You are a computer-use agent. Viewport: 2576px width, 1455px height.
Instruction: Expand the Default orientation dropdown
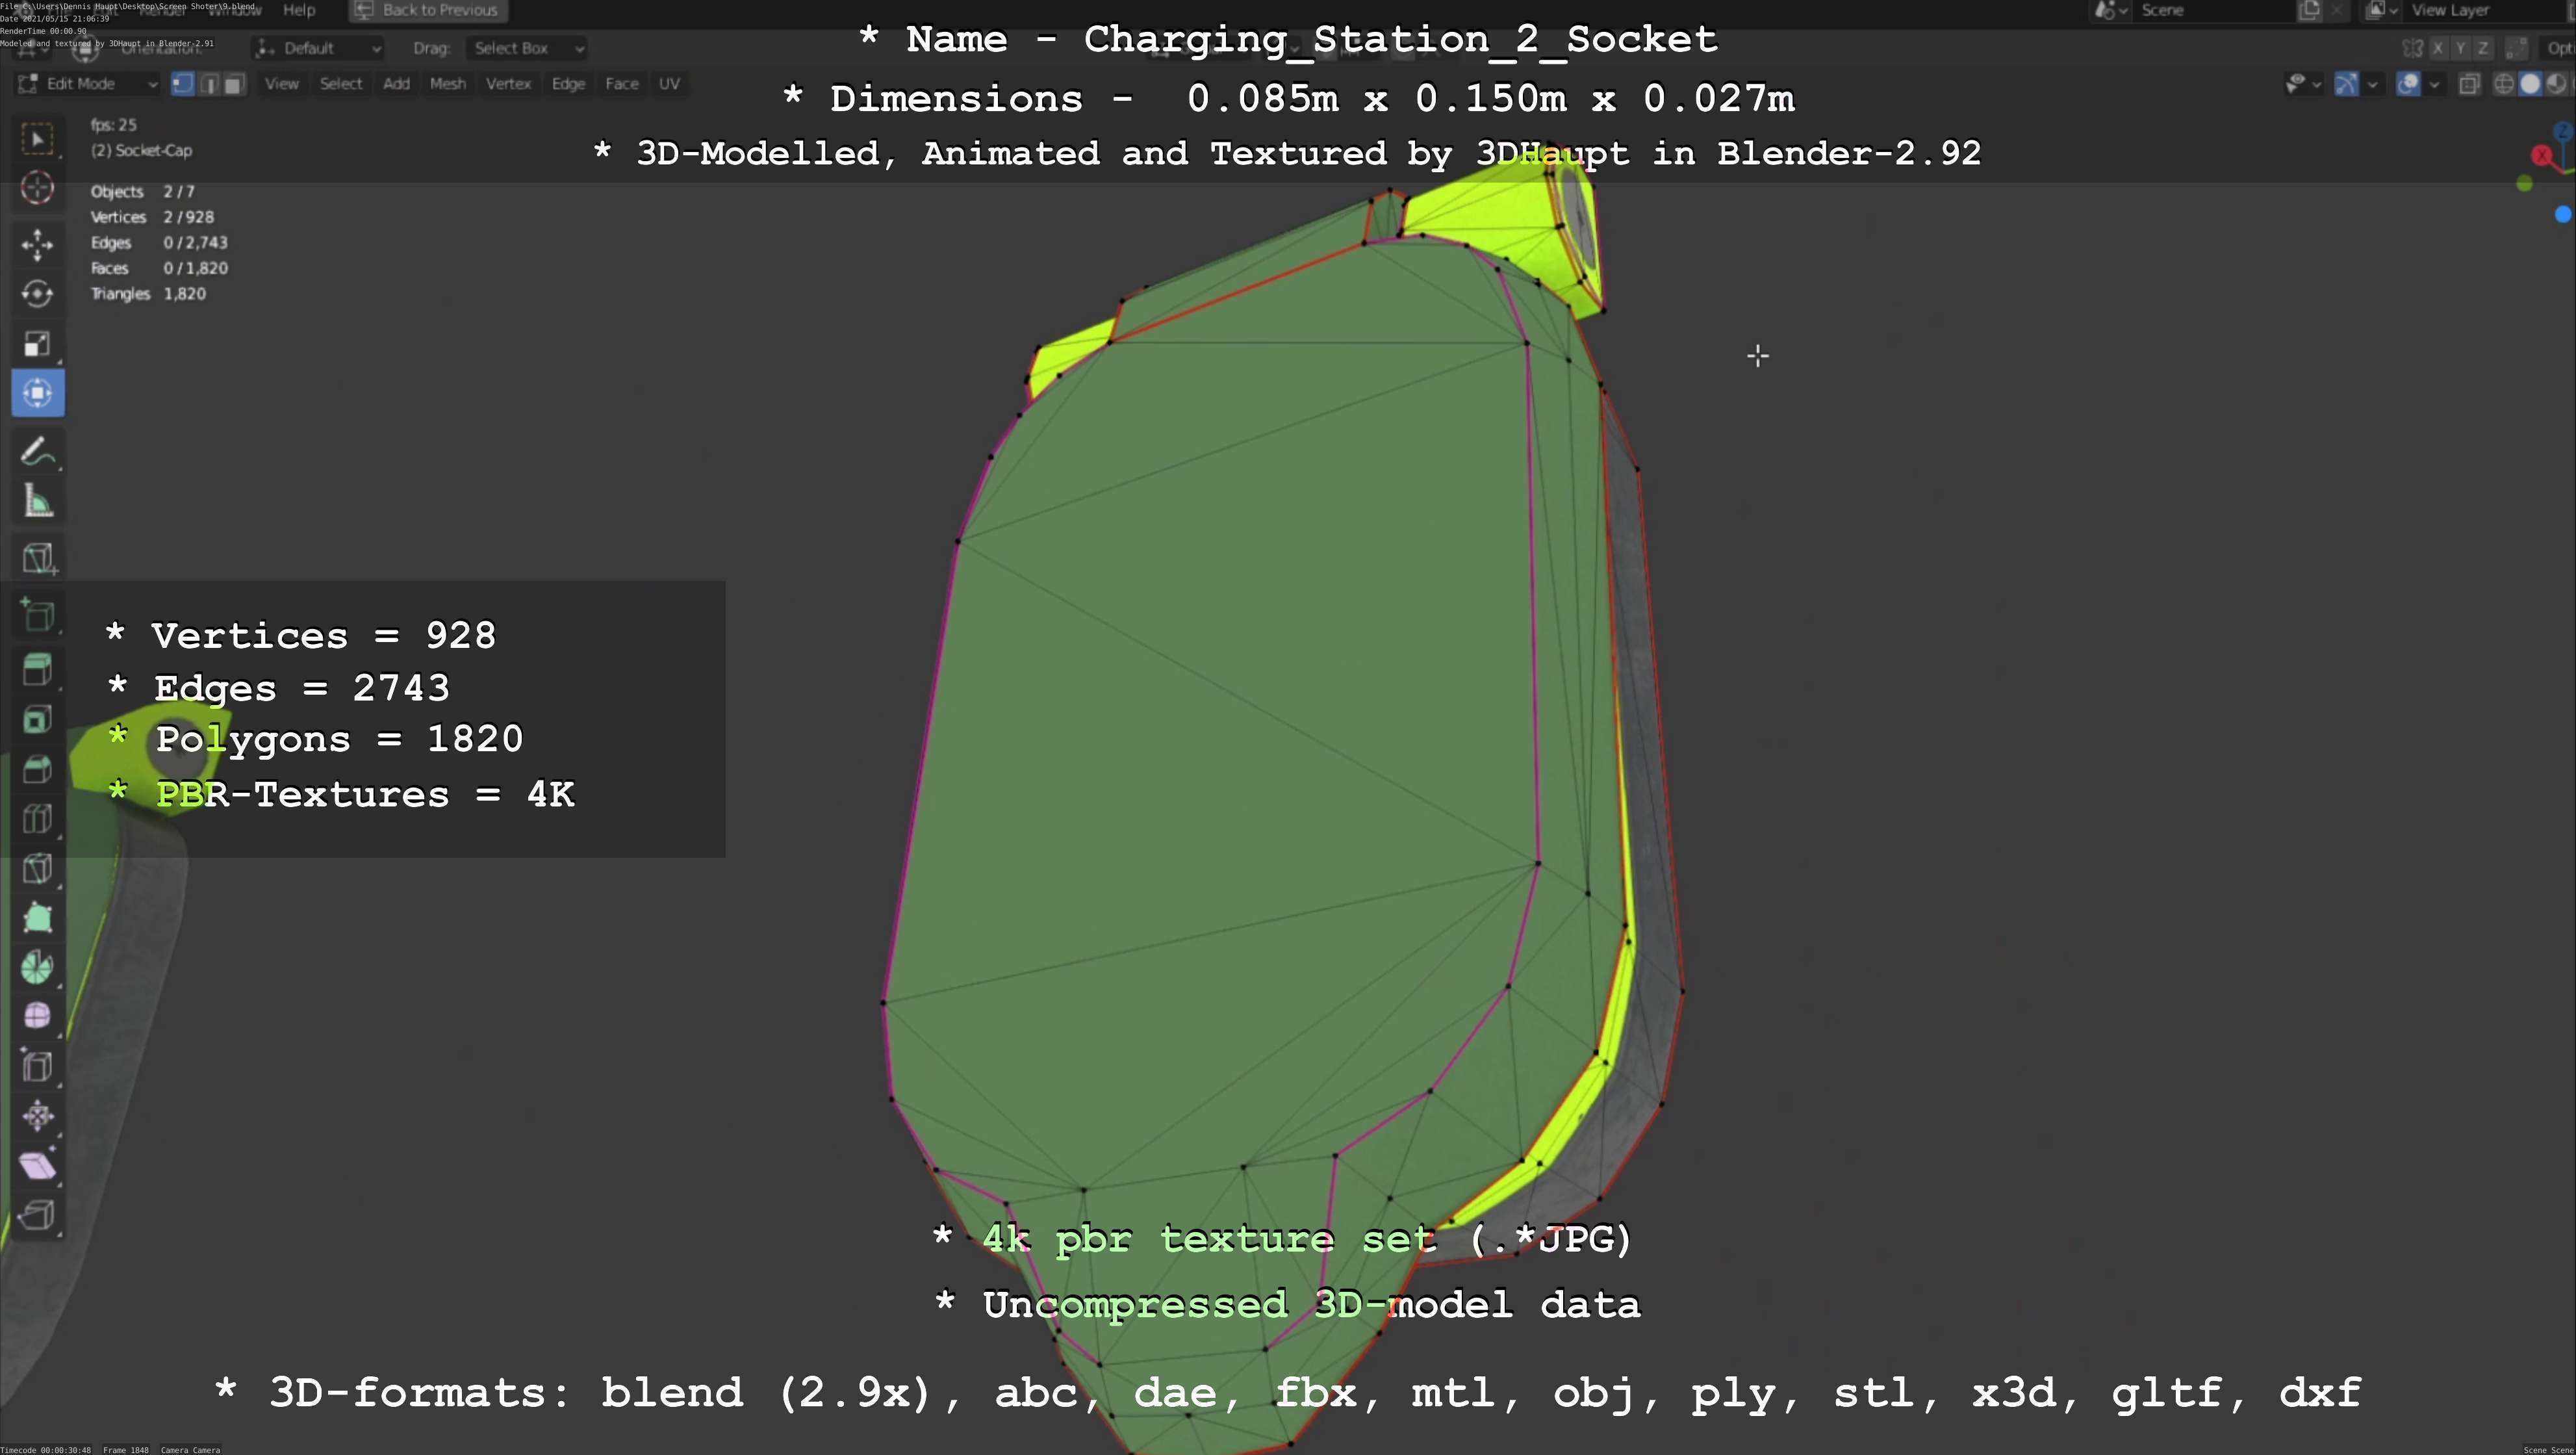[x=319, y=48]
